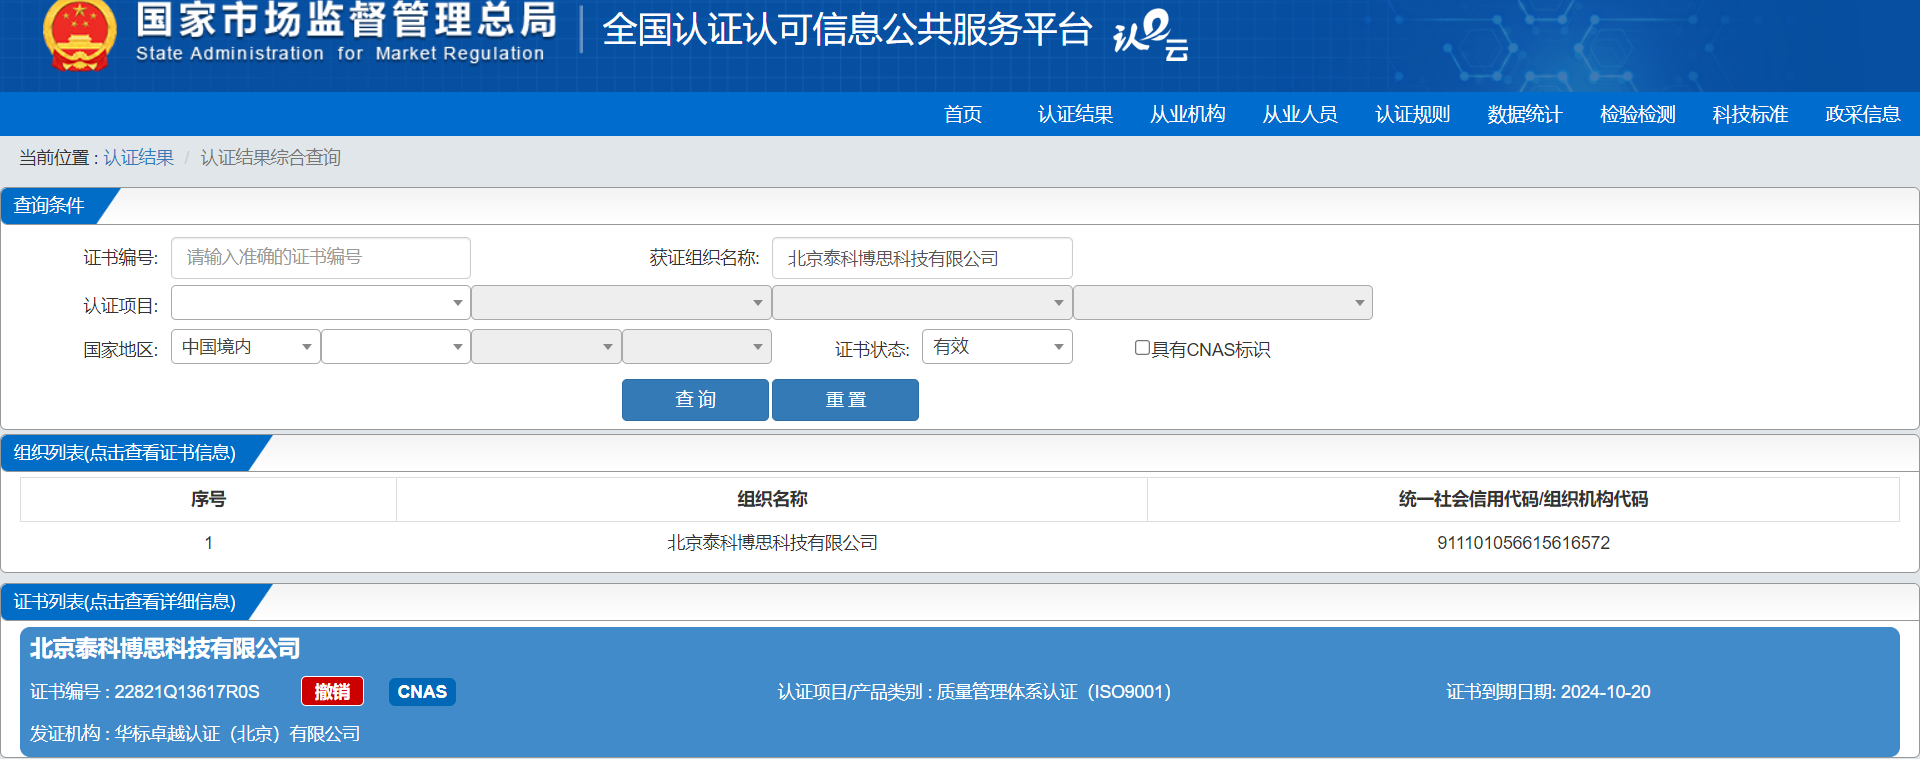
Task: Open the first 认证项目 dropdown
Action: [320, 303]
